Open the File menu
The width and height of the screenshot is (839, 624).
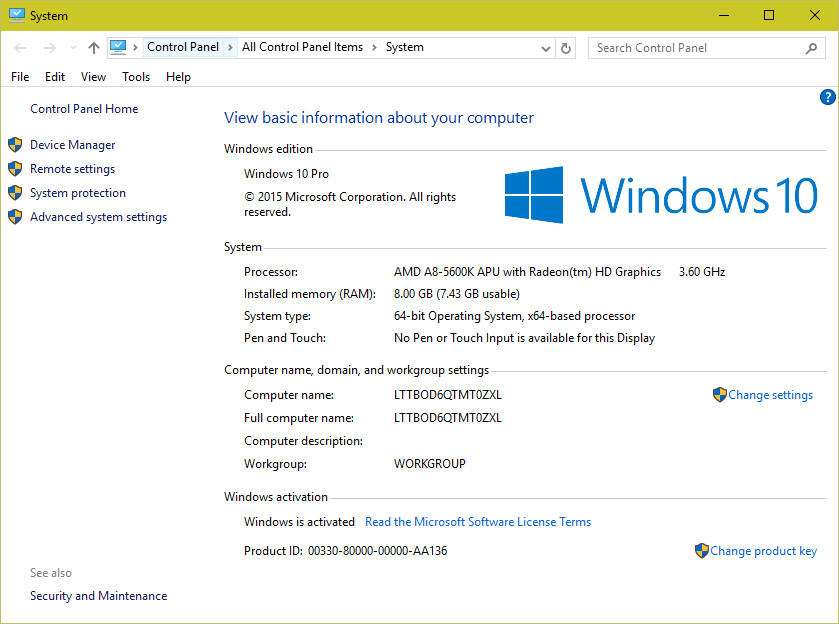click(x=20, y=77)
